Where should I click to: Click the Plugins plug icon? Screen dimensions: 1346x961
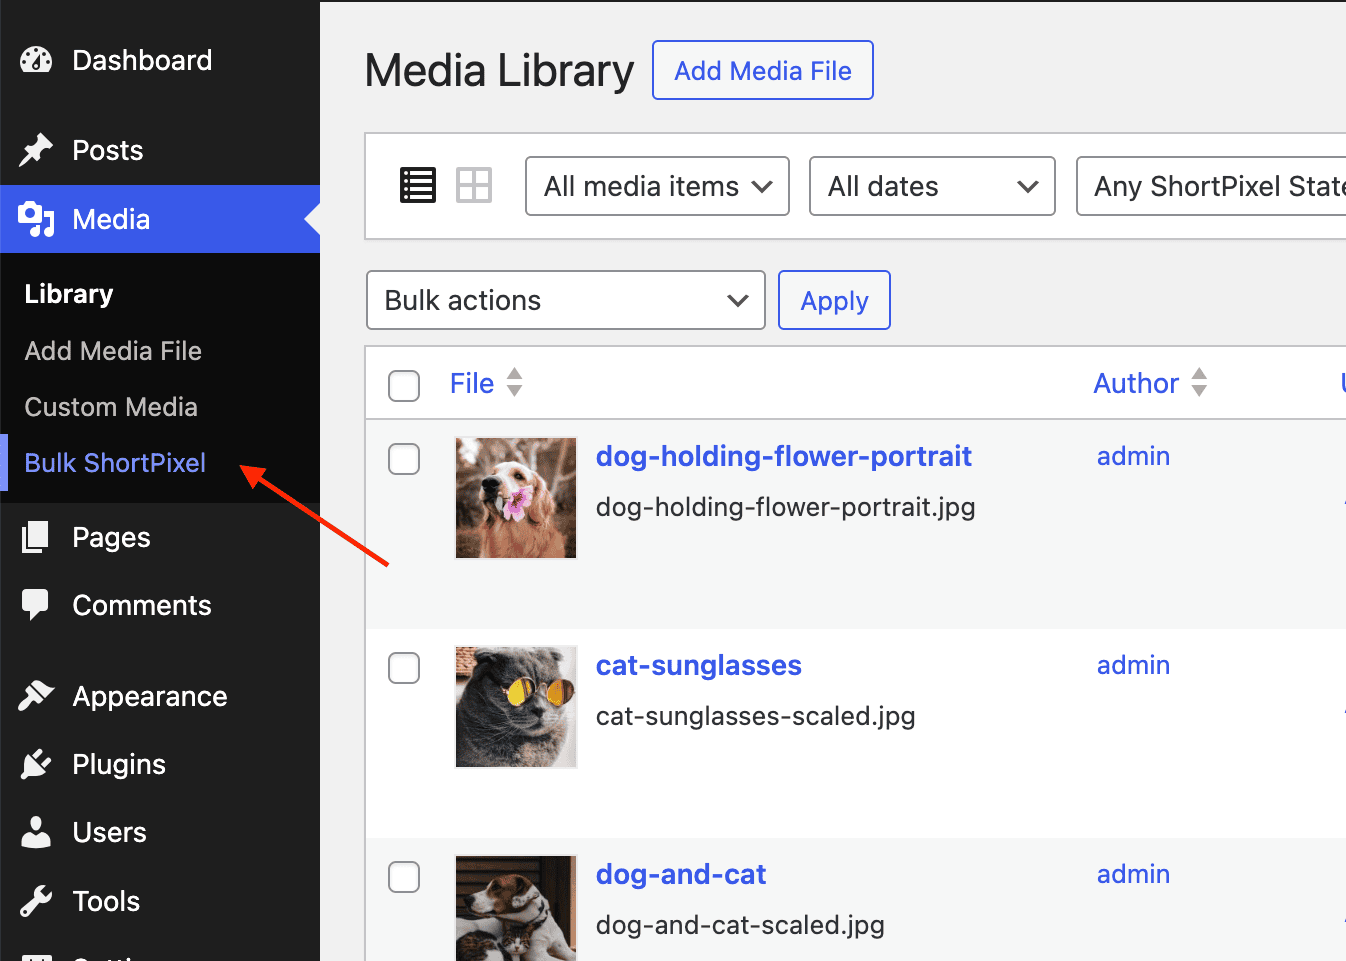pos(36,764)
